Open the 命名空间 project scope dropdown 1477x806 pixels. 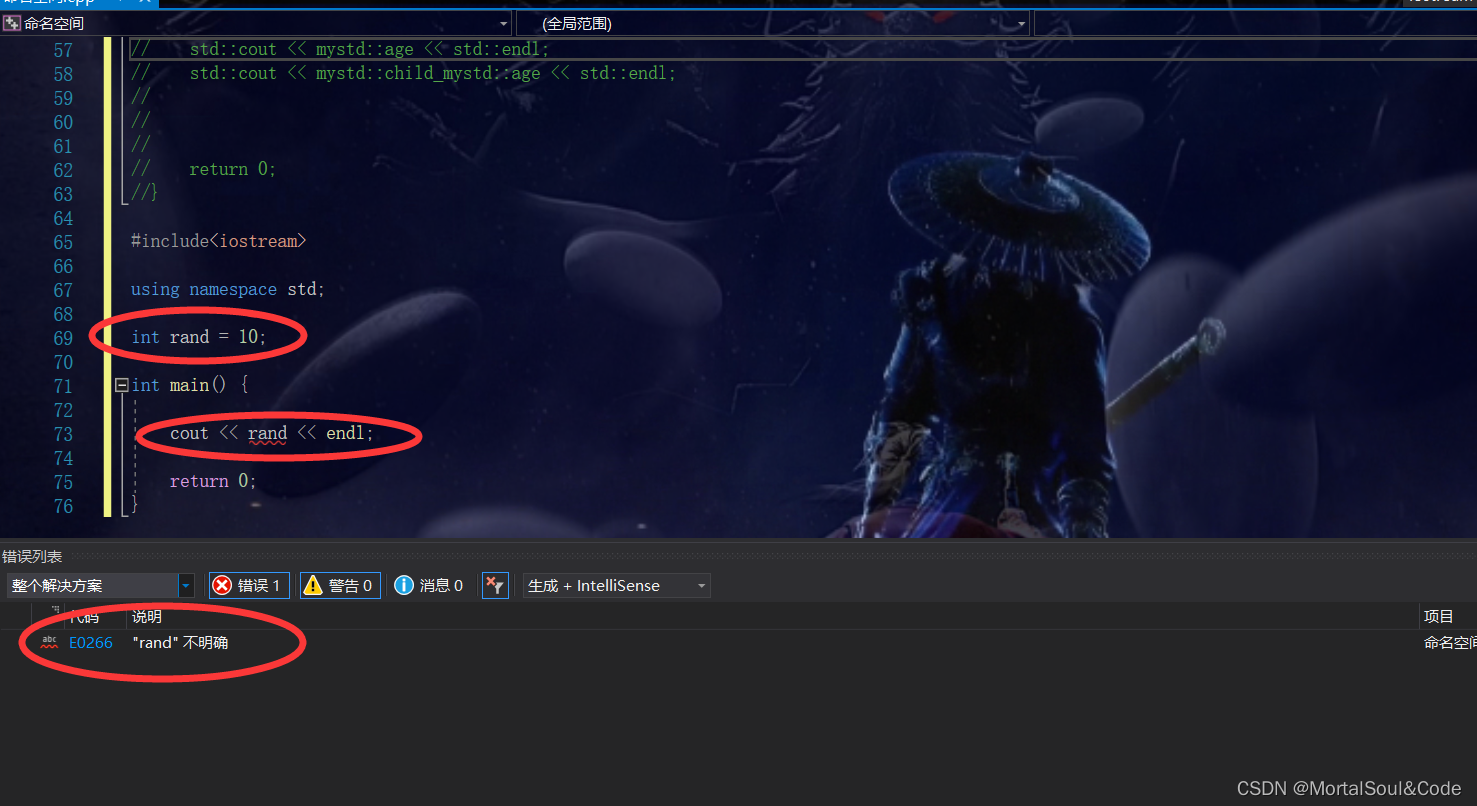[257, 23]
